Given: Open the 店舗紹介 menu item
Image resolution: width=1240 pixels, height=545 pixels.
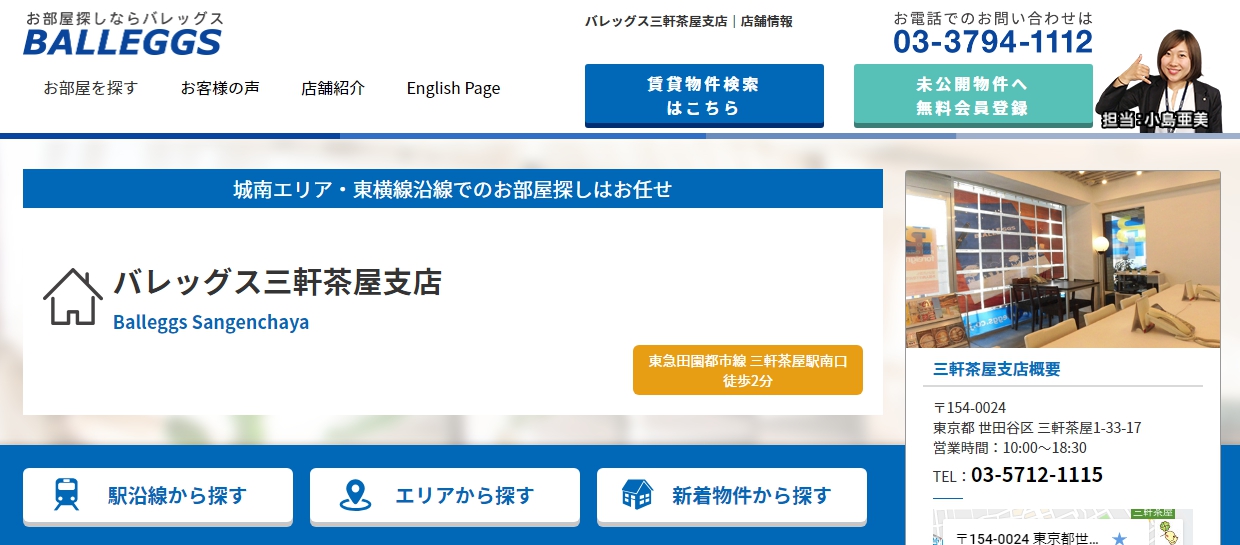Looking at the screenshot, I should pyautogui.click(x=333, y=88).
